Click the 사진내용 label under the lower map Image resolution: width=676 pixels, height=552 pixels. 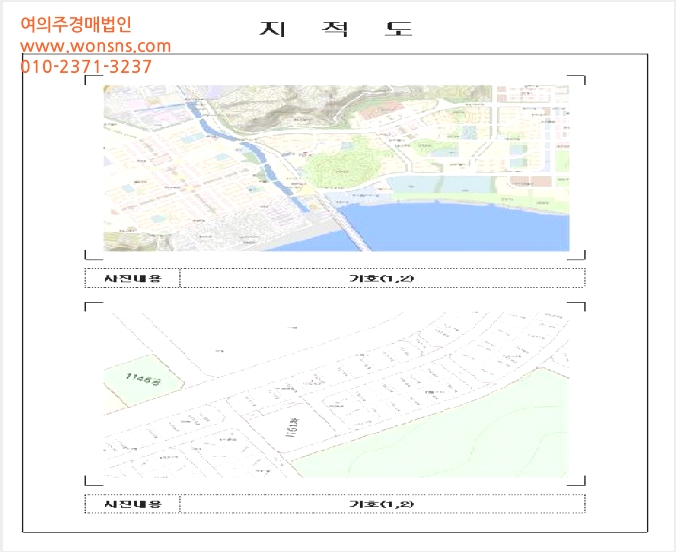133,504
